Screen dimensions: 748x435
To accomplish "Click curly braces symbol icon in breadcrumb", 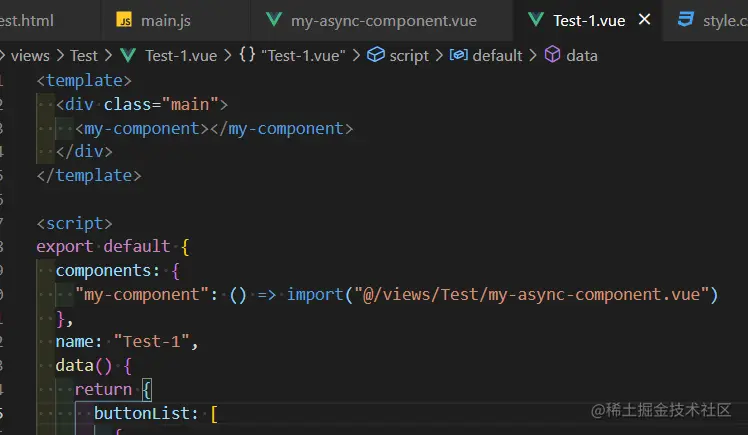I will coord(247,55).
